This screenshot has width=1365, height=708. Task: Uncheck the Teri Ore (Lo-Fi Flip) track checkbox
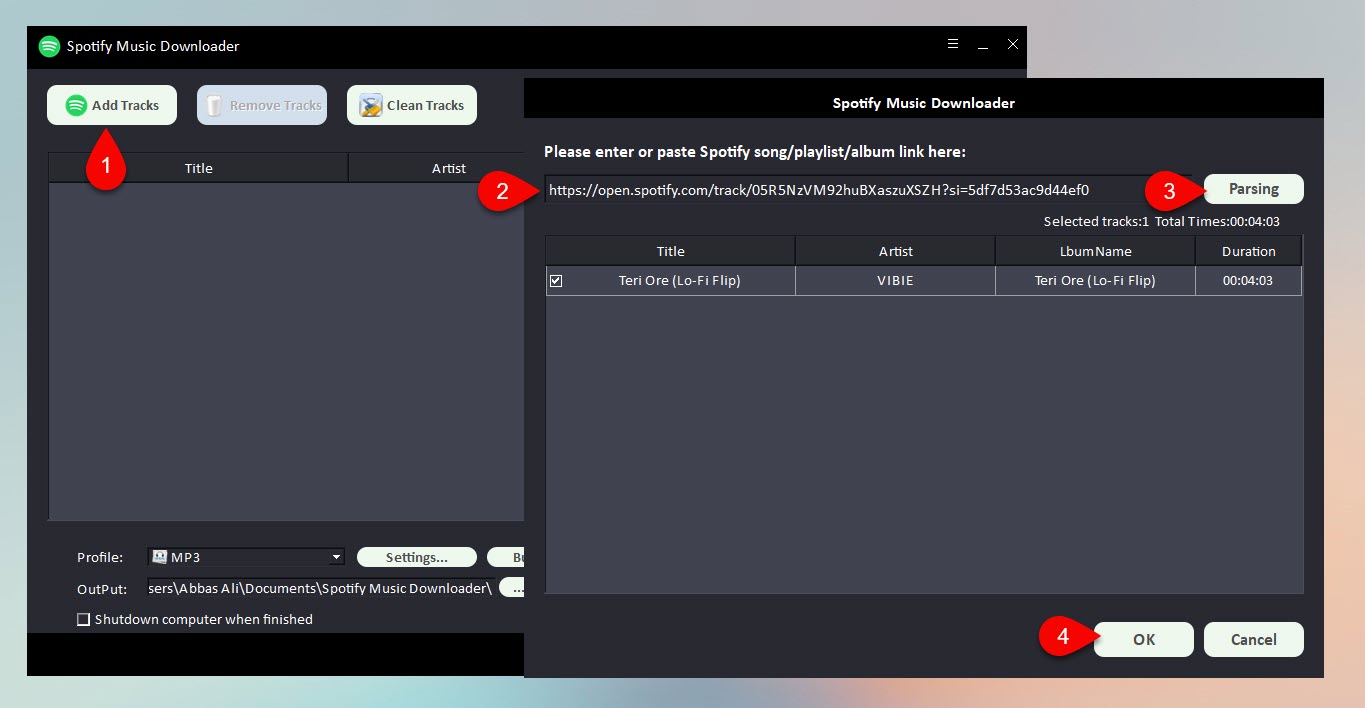(x=556, y=281)
